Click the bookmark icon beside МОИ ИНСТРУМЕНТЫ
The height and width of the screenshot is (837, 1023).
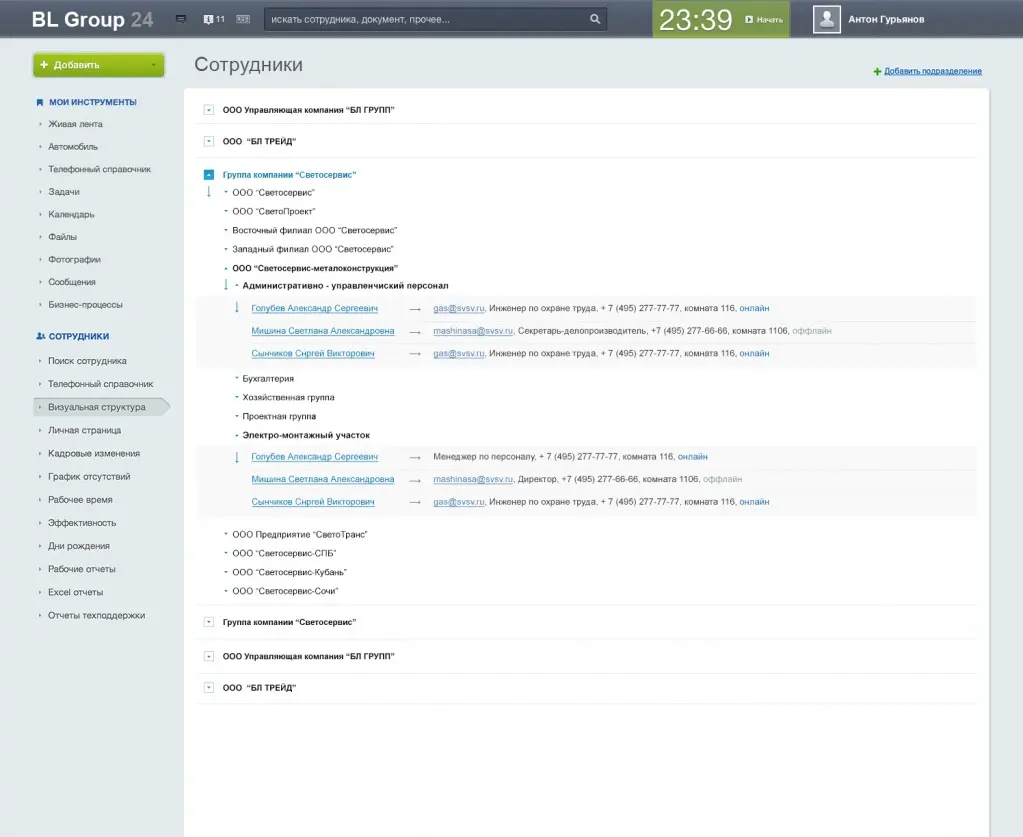click(x=40, y=102)
